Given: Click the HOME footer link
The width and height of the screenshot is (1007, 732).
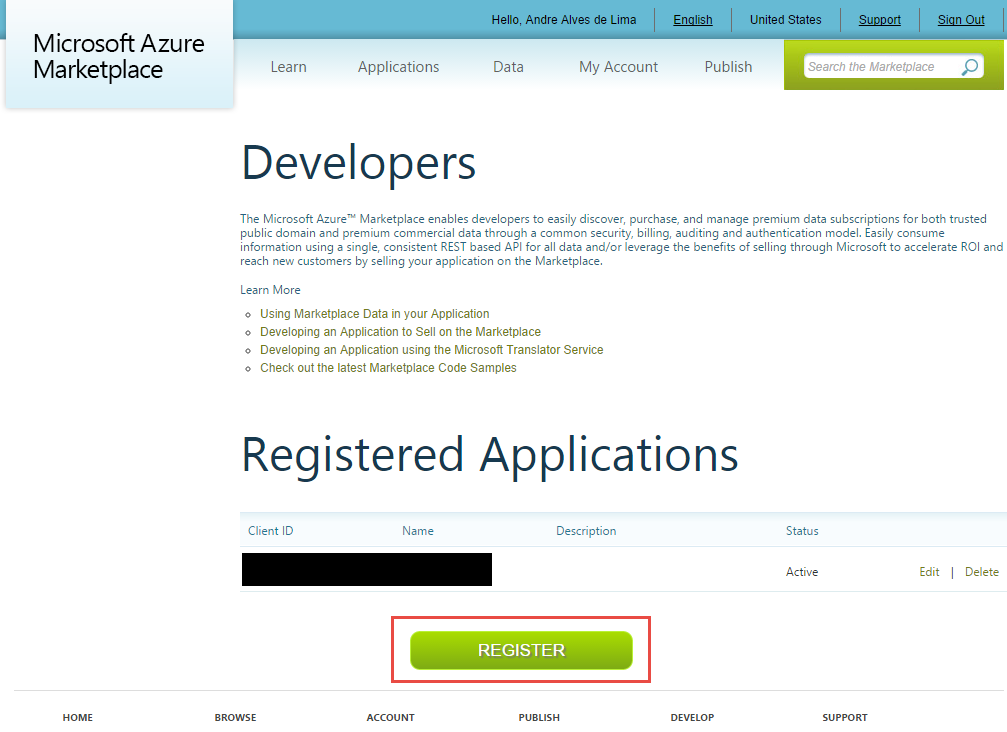Looking at the screenshot, I should (x=78, y=717).
